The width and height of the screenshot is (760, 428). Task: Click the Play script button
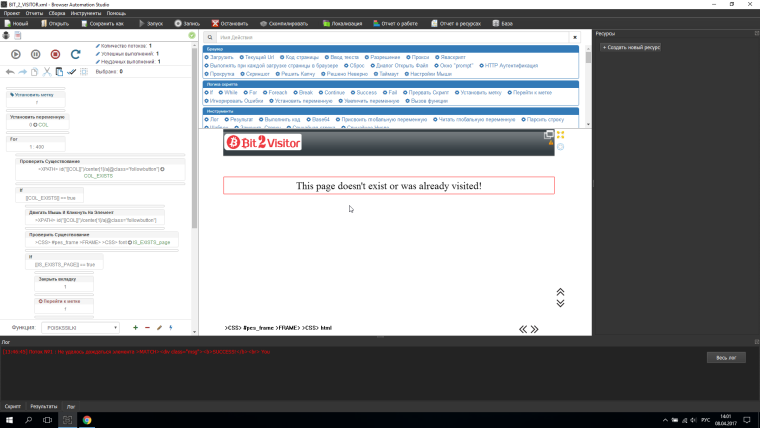[16, 54]
